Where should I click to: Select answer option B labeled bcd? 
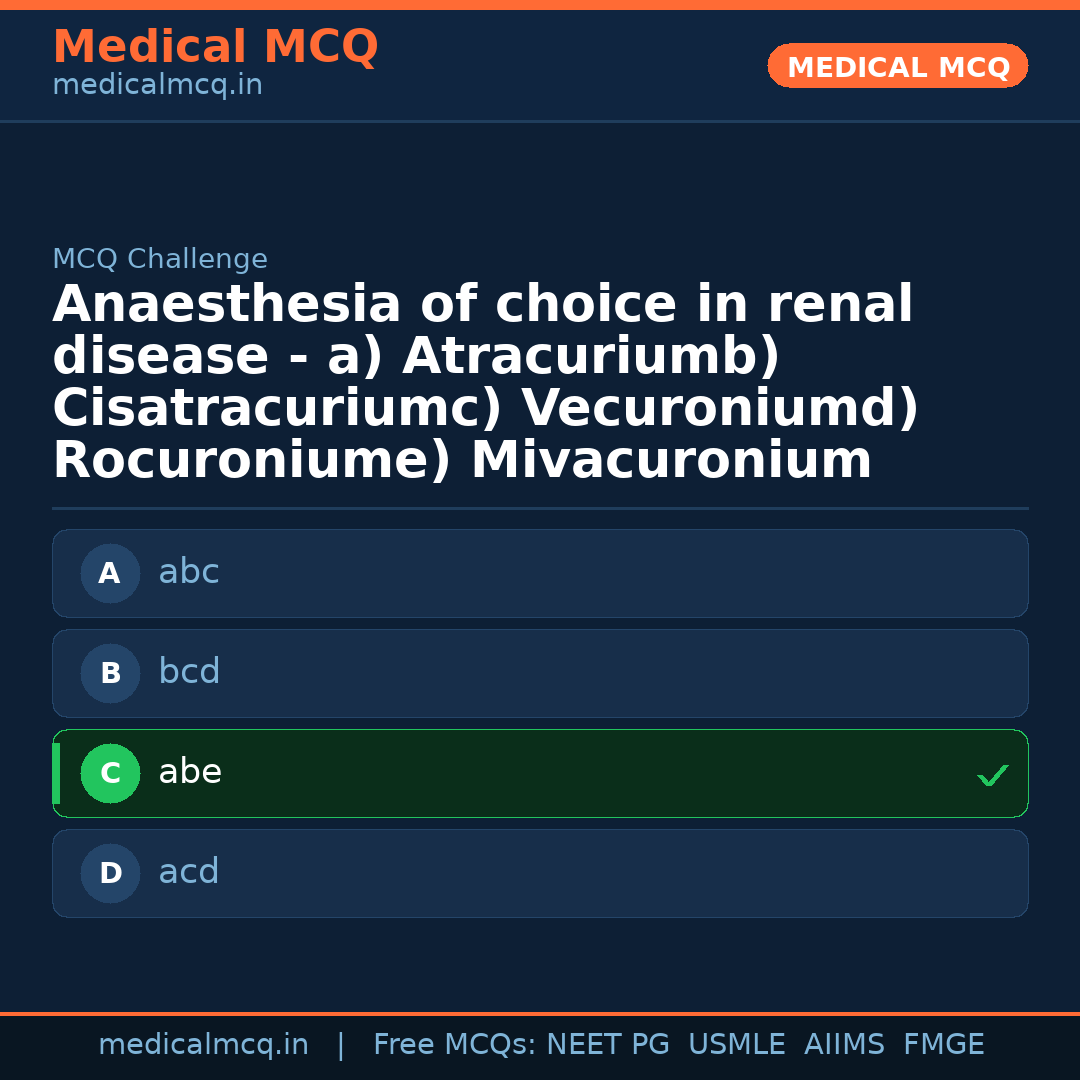(x=540, y=673)
